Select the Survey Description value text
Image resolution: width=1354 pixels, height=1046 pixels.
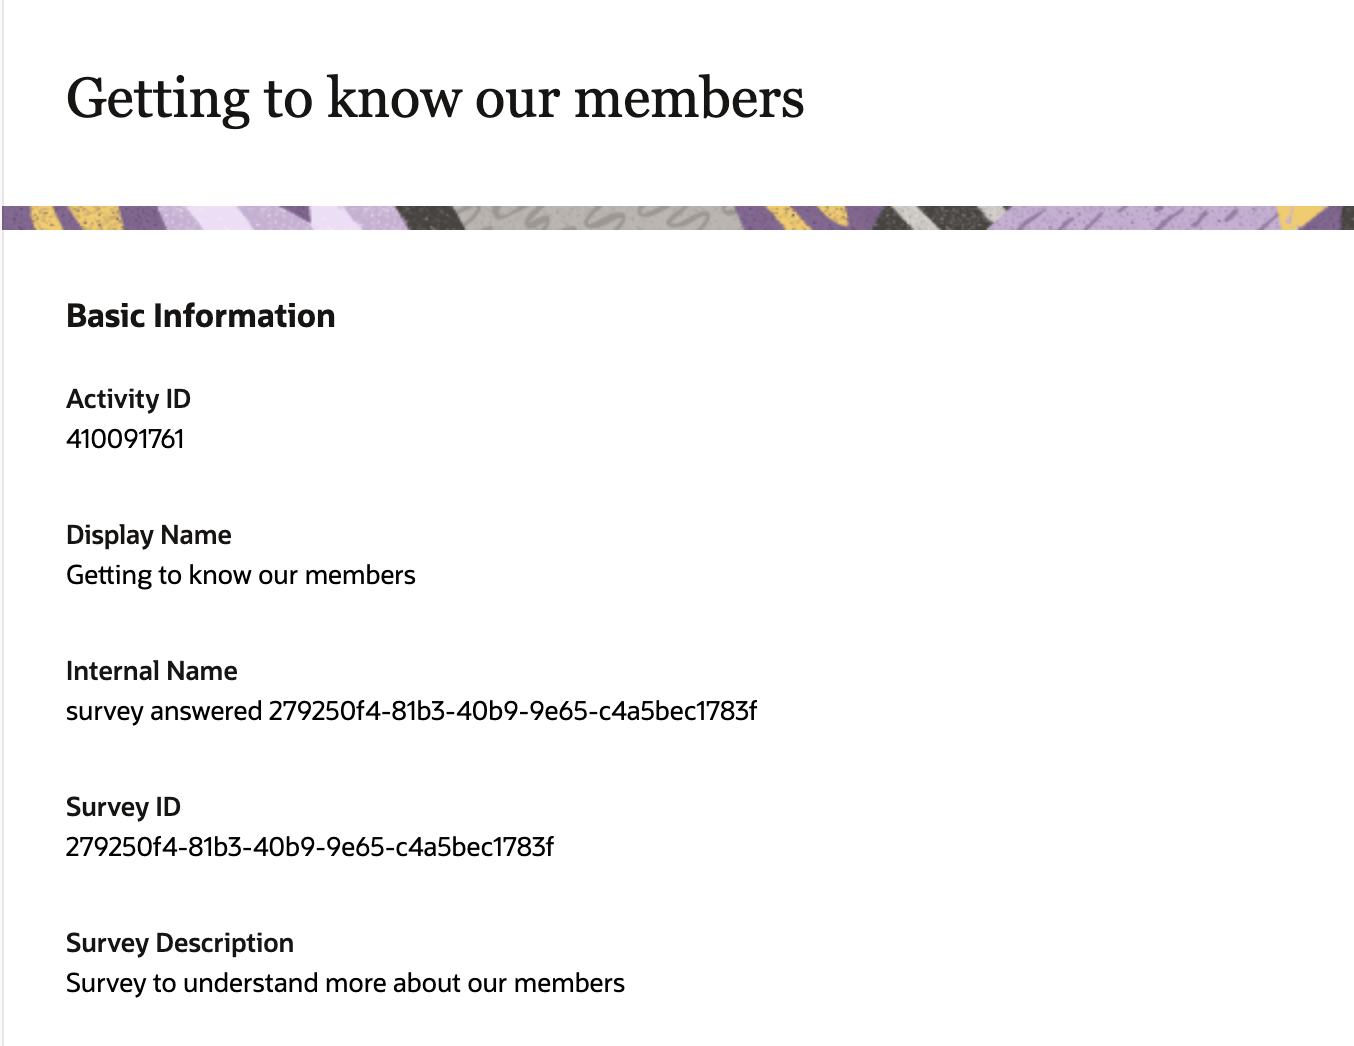pyautogui.click(x=345, y=983)
